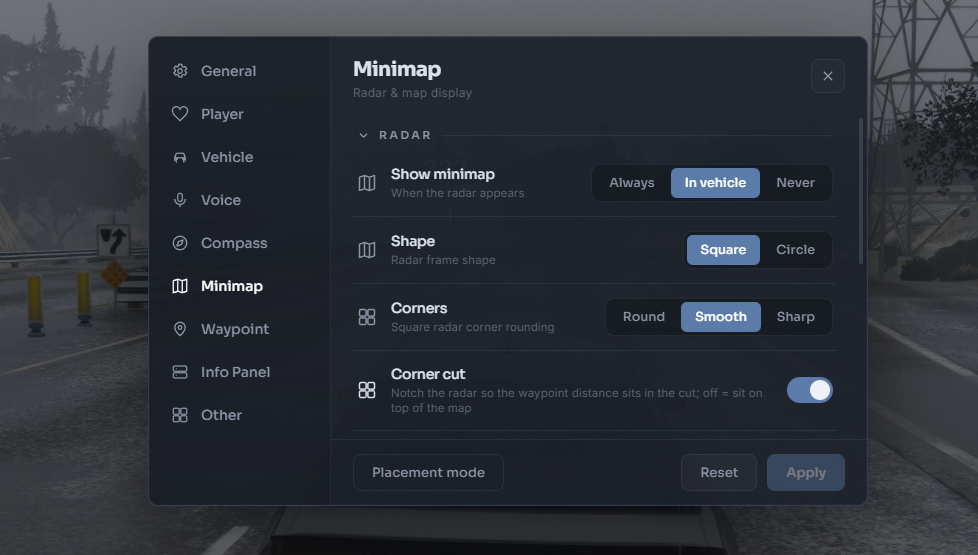Viewport: 978px width, 555px height.
Task: Click the Player heart icon
Action: tap(180, 113)
